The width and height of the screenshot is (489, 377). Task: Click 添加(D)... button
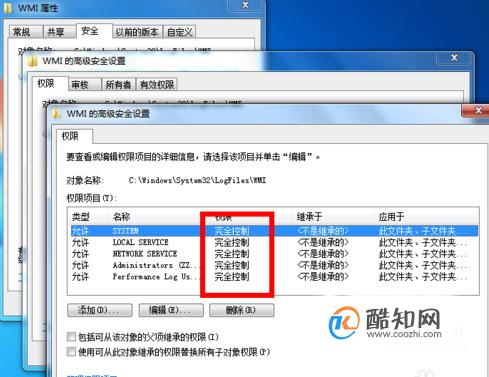point(100,310)
